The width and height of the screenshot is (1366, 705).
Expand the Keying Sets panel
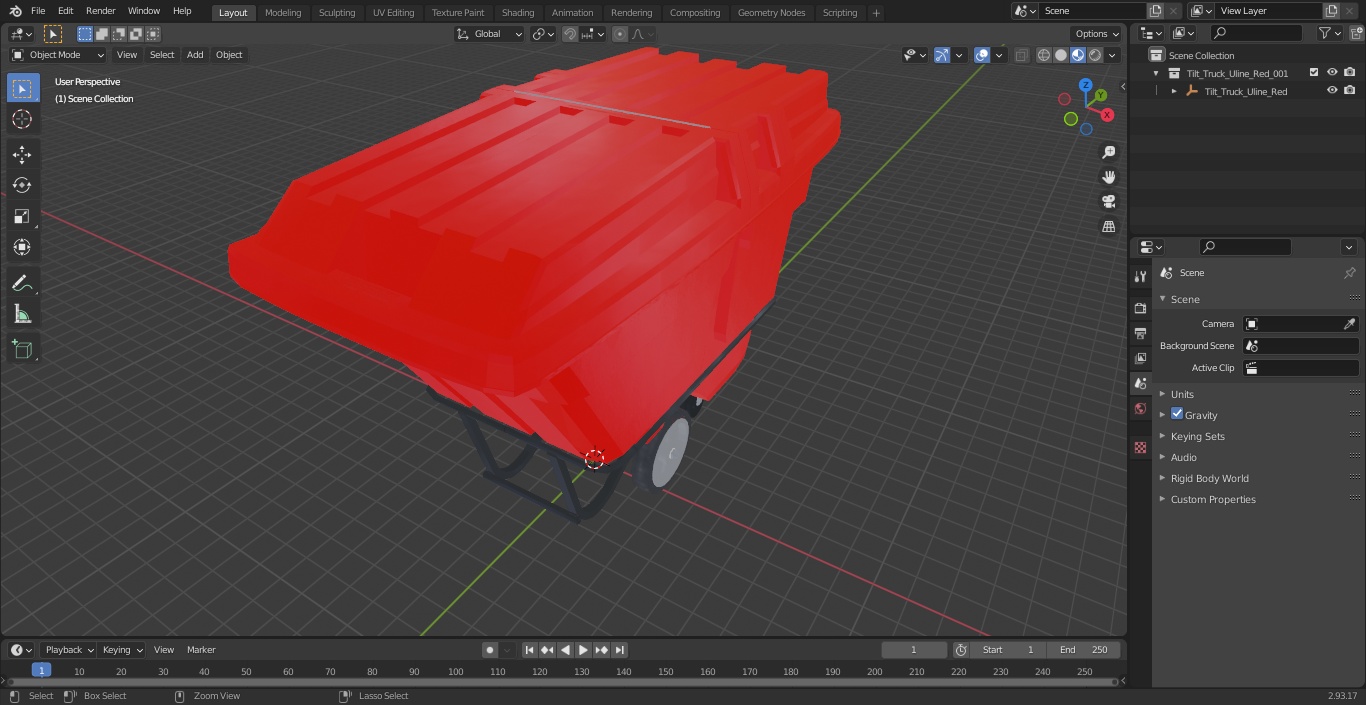1162,436
